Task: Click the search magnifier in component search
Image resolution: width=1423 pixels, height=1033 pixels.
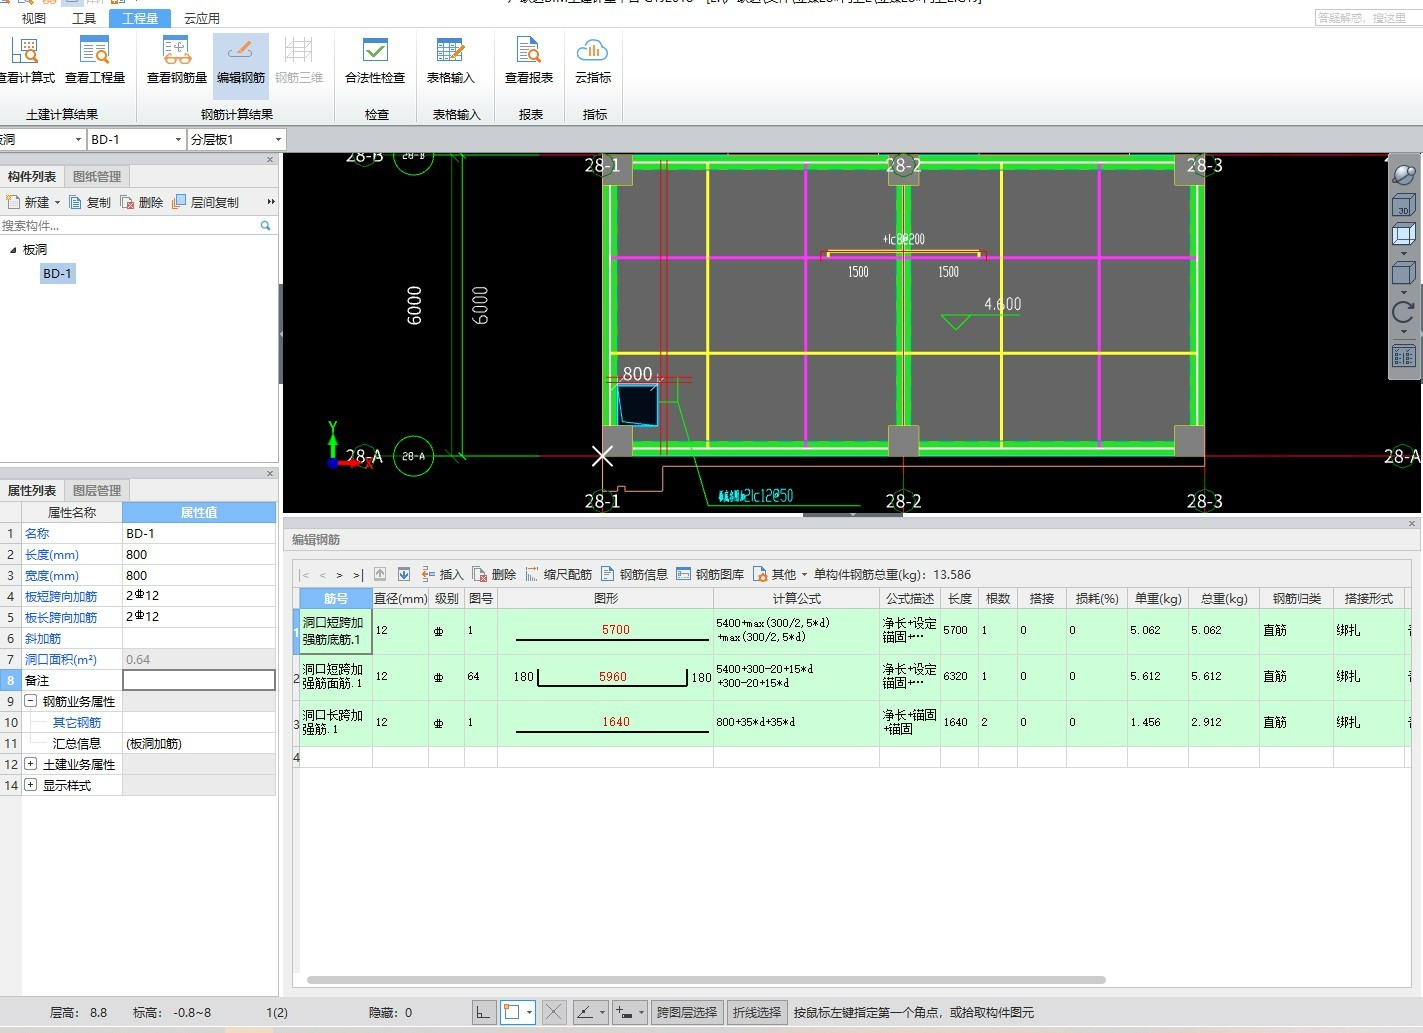Action: pos(265,226)
